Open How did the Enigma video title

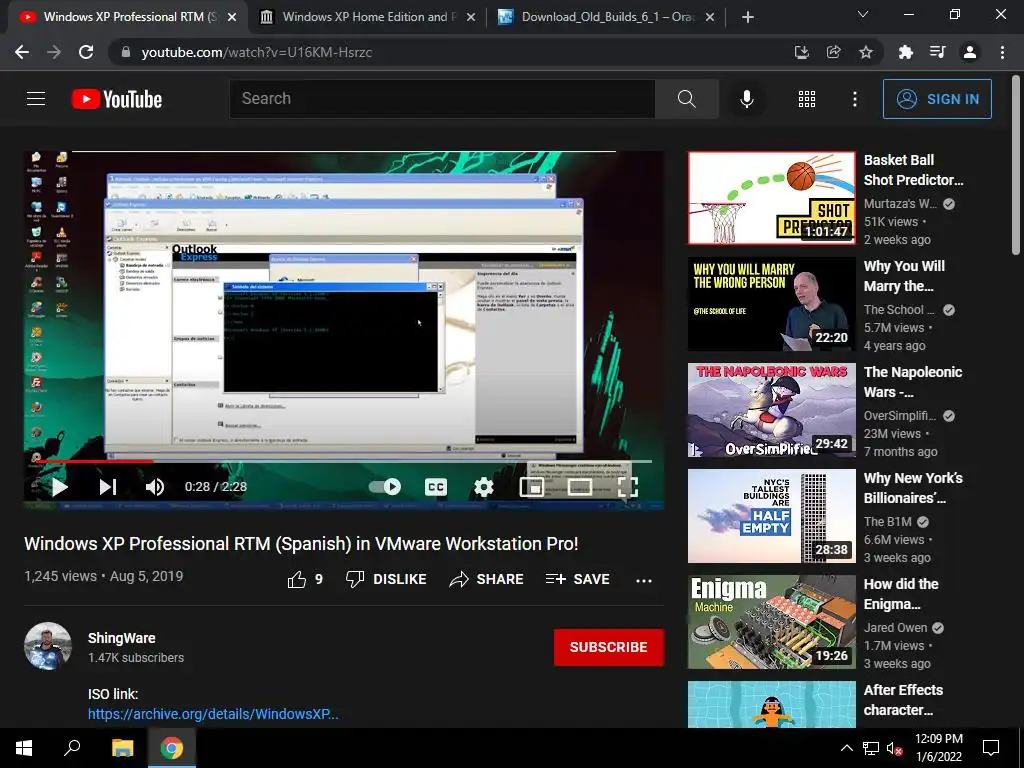[x=901, y=594]
